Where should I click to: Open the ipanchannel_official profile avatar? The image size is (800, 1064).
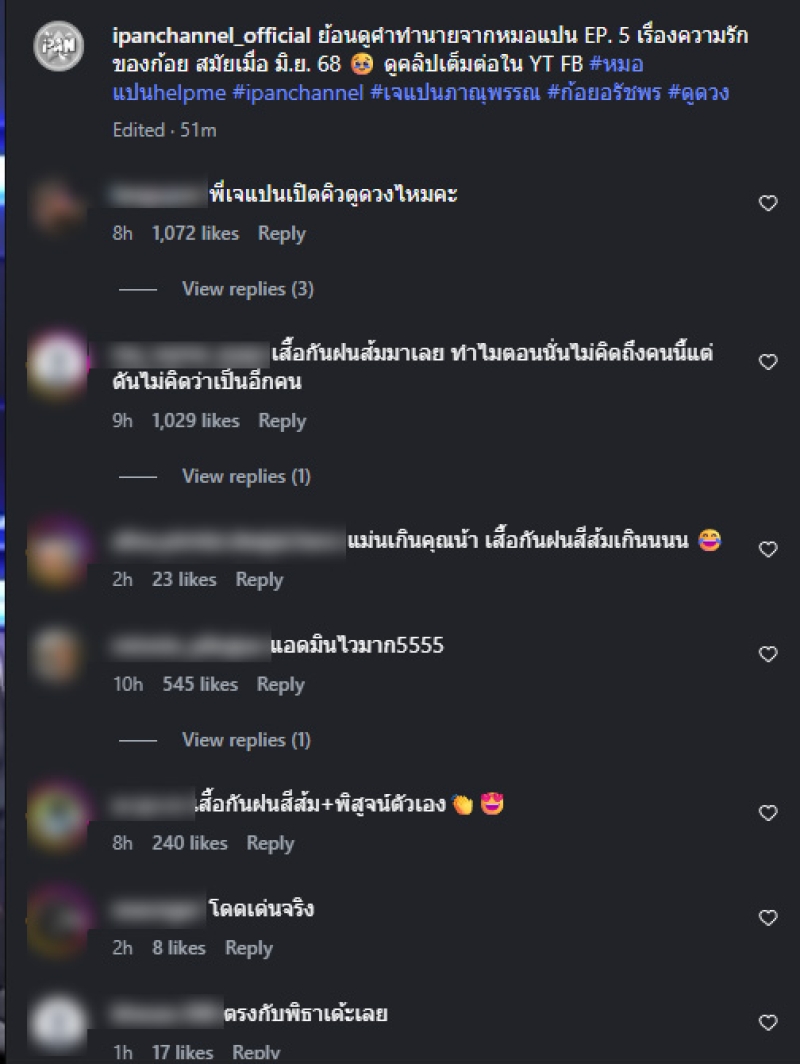click(59, 46)
